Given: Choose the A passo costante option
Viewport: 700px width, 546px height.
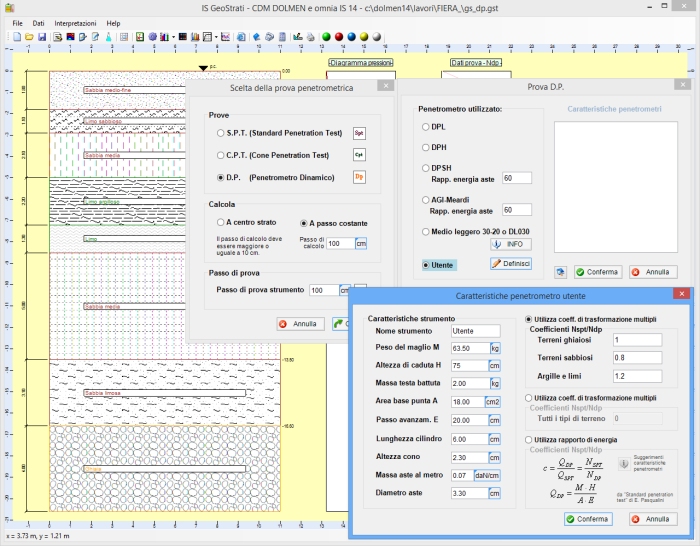Looking at the screenshot, I should [304, 223].
